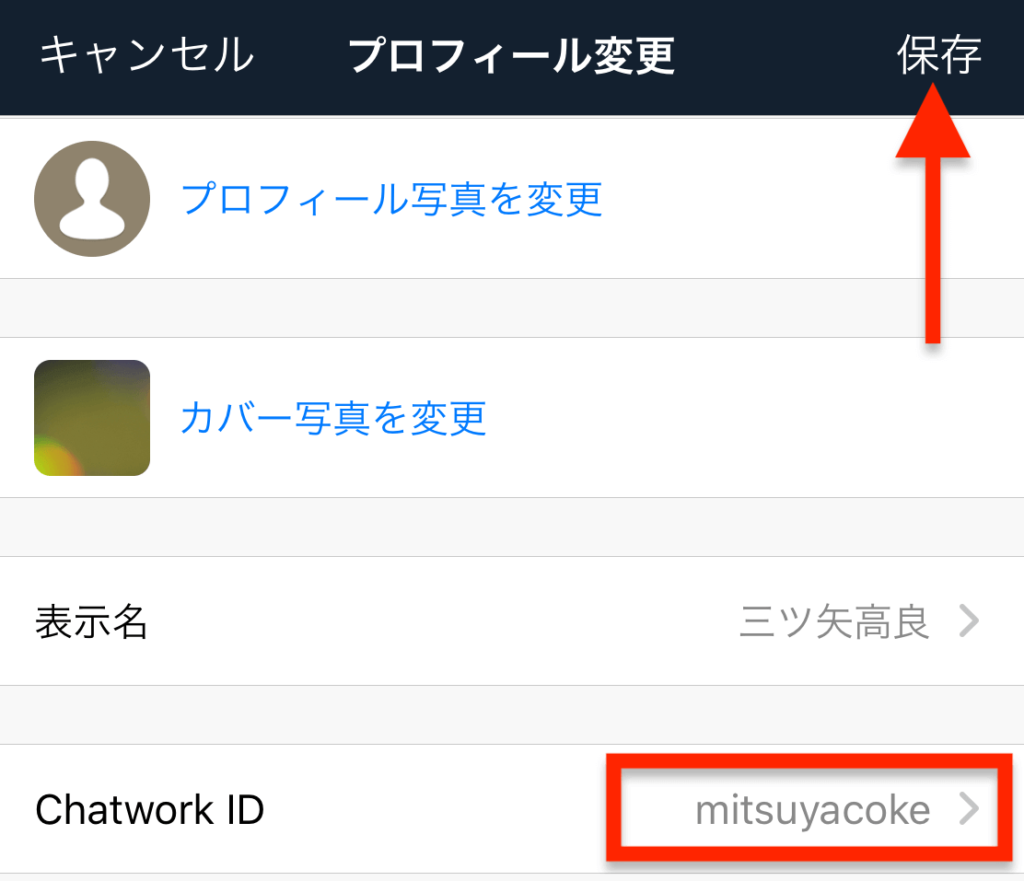Open the プロフィール写真を変更 link
Viewport: 1024px width, 881px height.
391,199
